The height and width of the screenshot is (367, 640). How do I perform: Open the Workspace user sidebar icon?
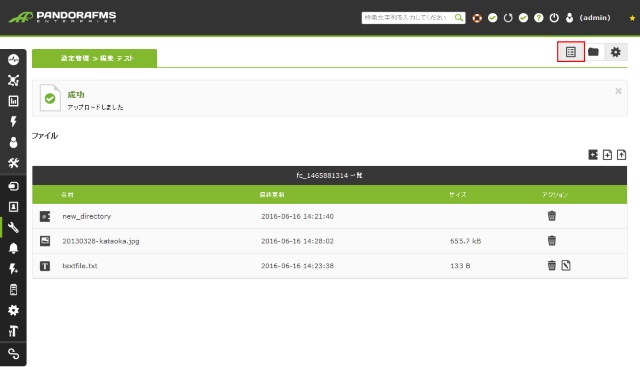[13, 142]
